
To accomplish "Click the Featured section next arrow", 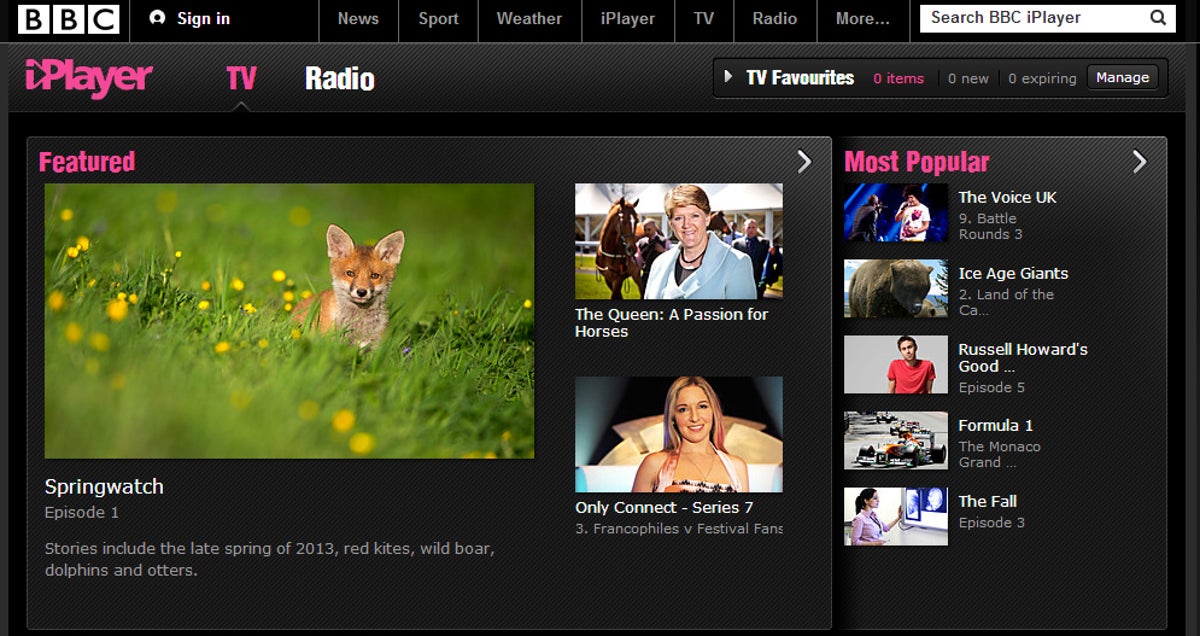I will (804, 162).
